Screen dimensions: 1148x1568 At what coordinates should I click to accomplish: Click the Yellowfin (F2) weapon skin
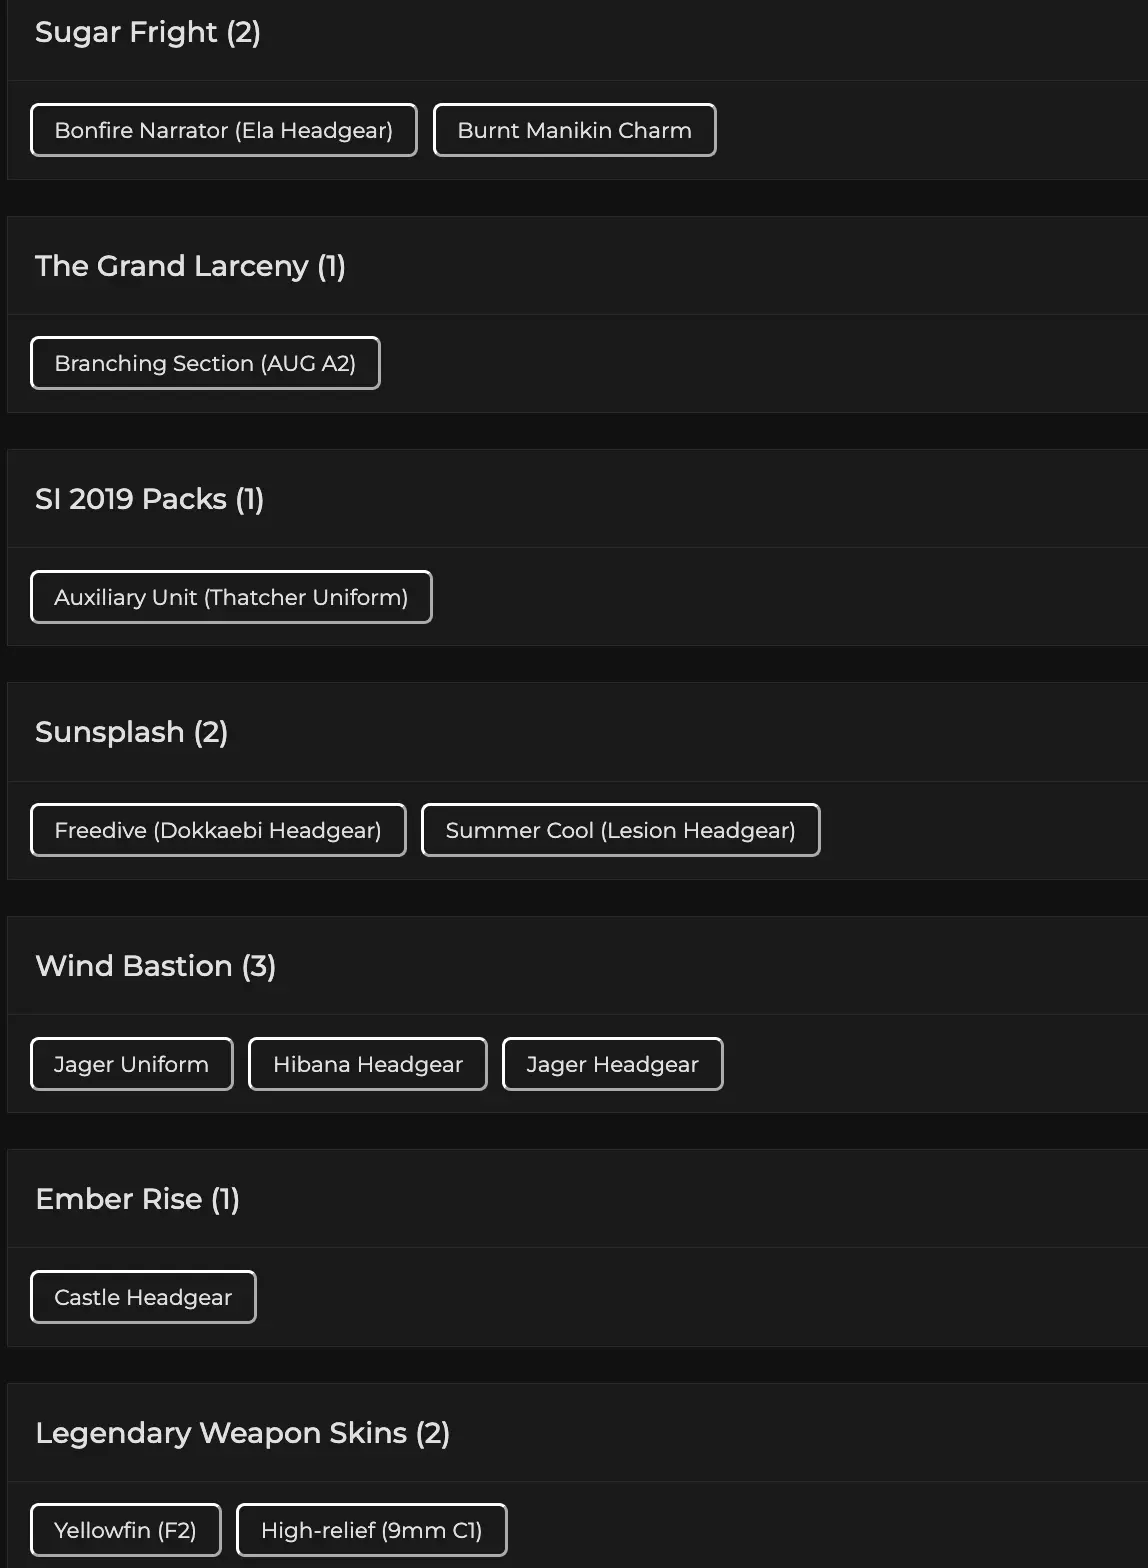(x=125, y=1530)
